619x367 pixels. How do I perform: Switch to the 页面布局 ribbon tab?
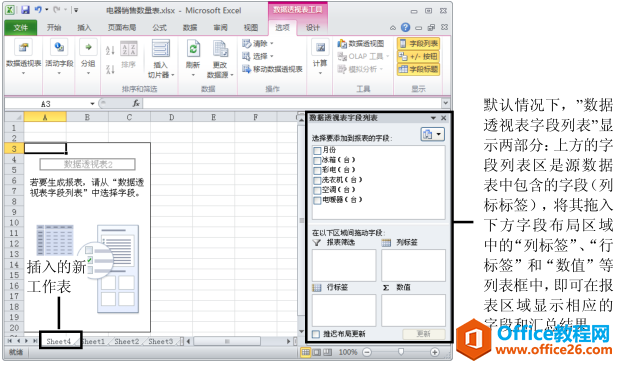(x=122, y=27)
